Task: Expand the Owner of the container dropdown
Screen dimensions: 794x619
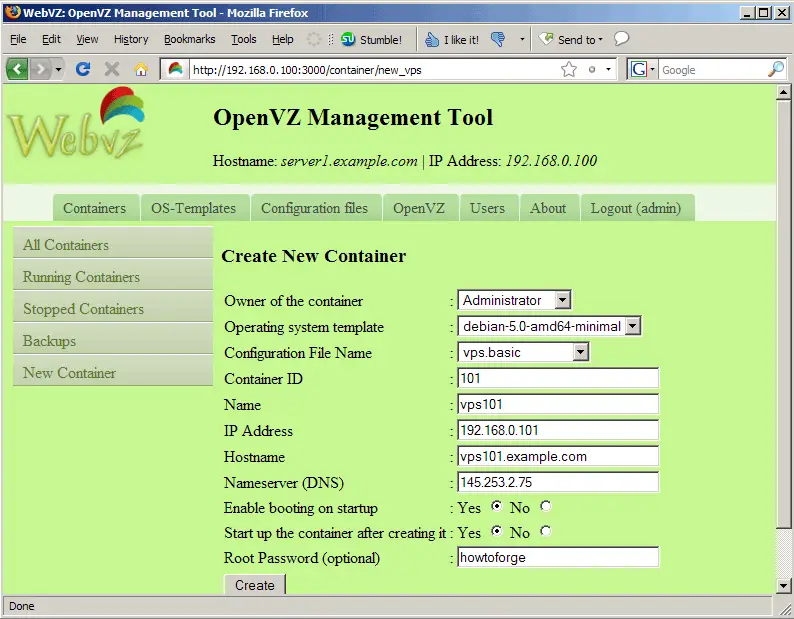Action: click(x=514, y=300)
